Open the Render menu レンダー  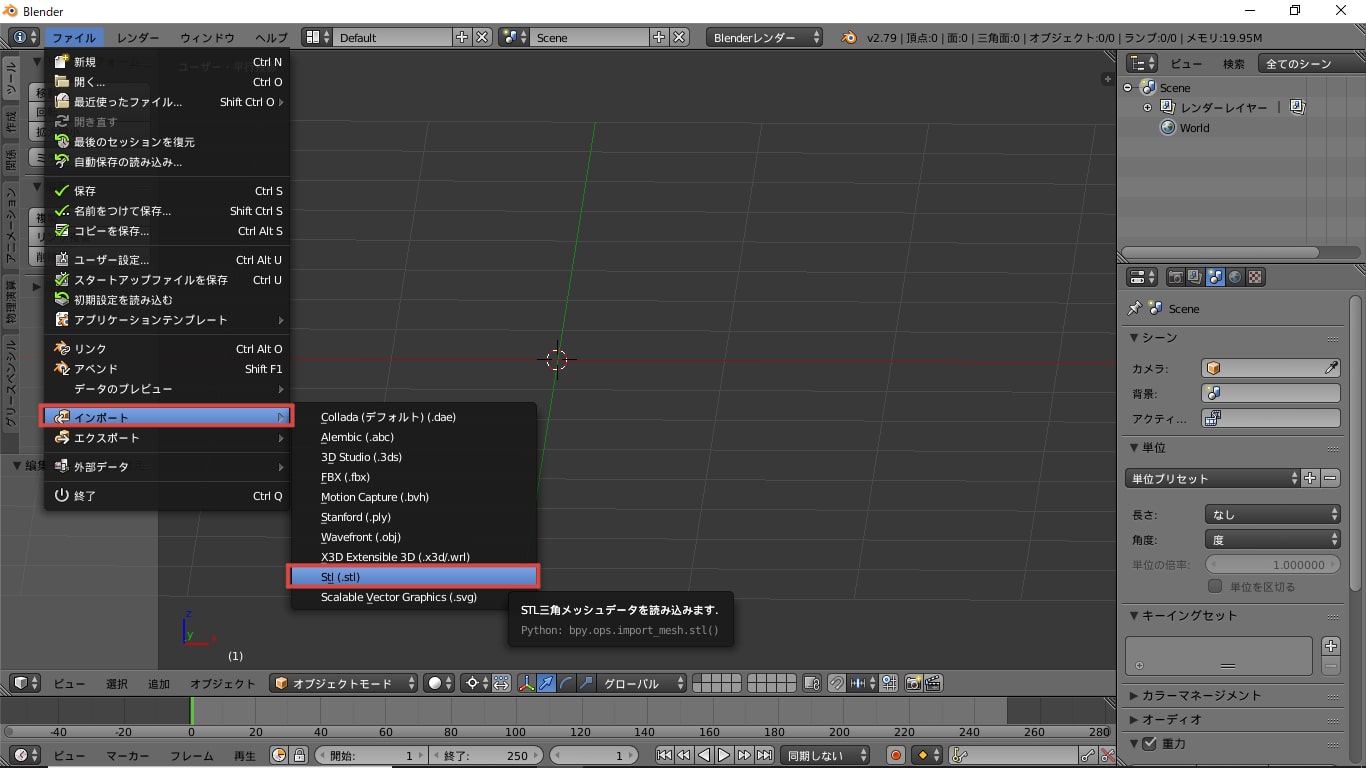138,37
